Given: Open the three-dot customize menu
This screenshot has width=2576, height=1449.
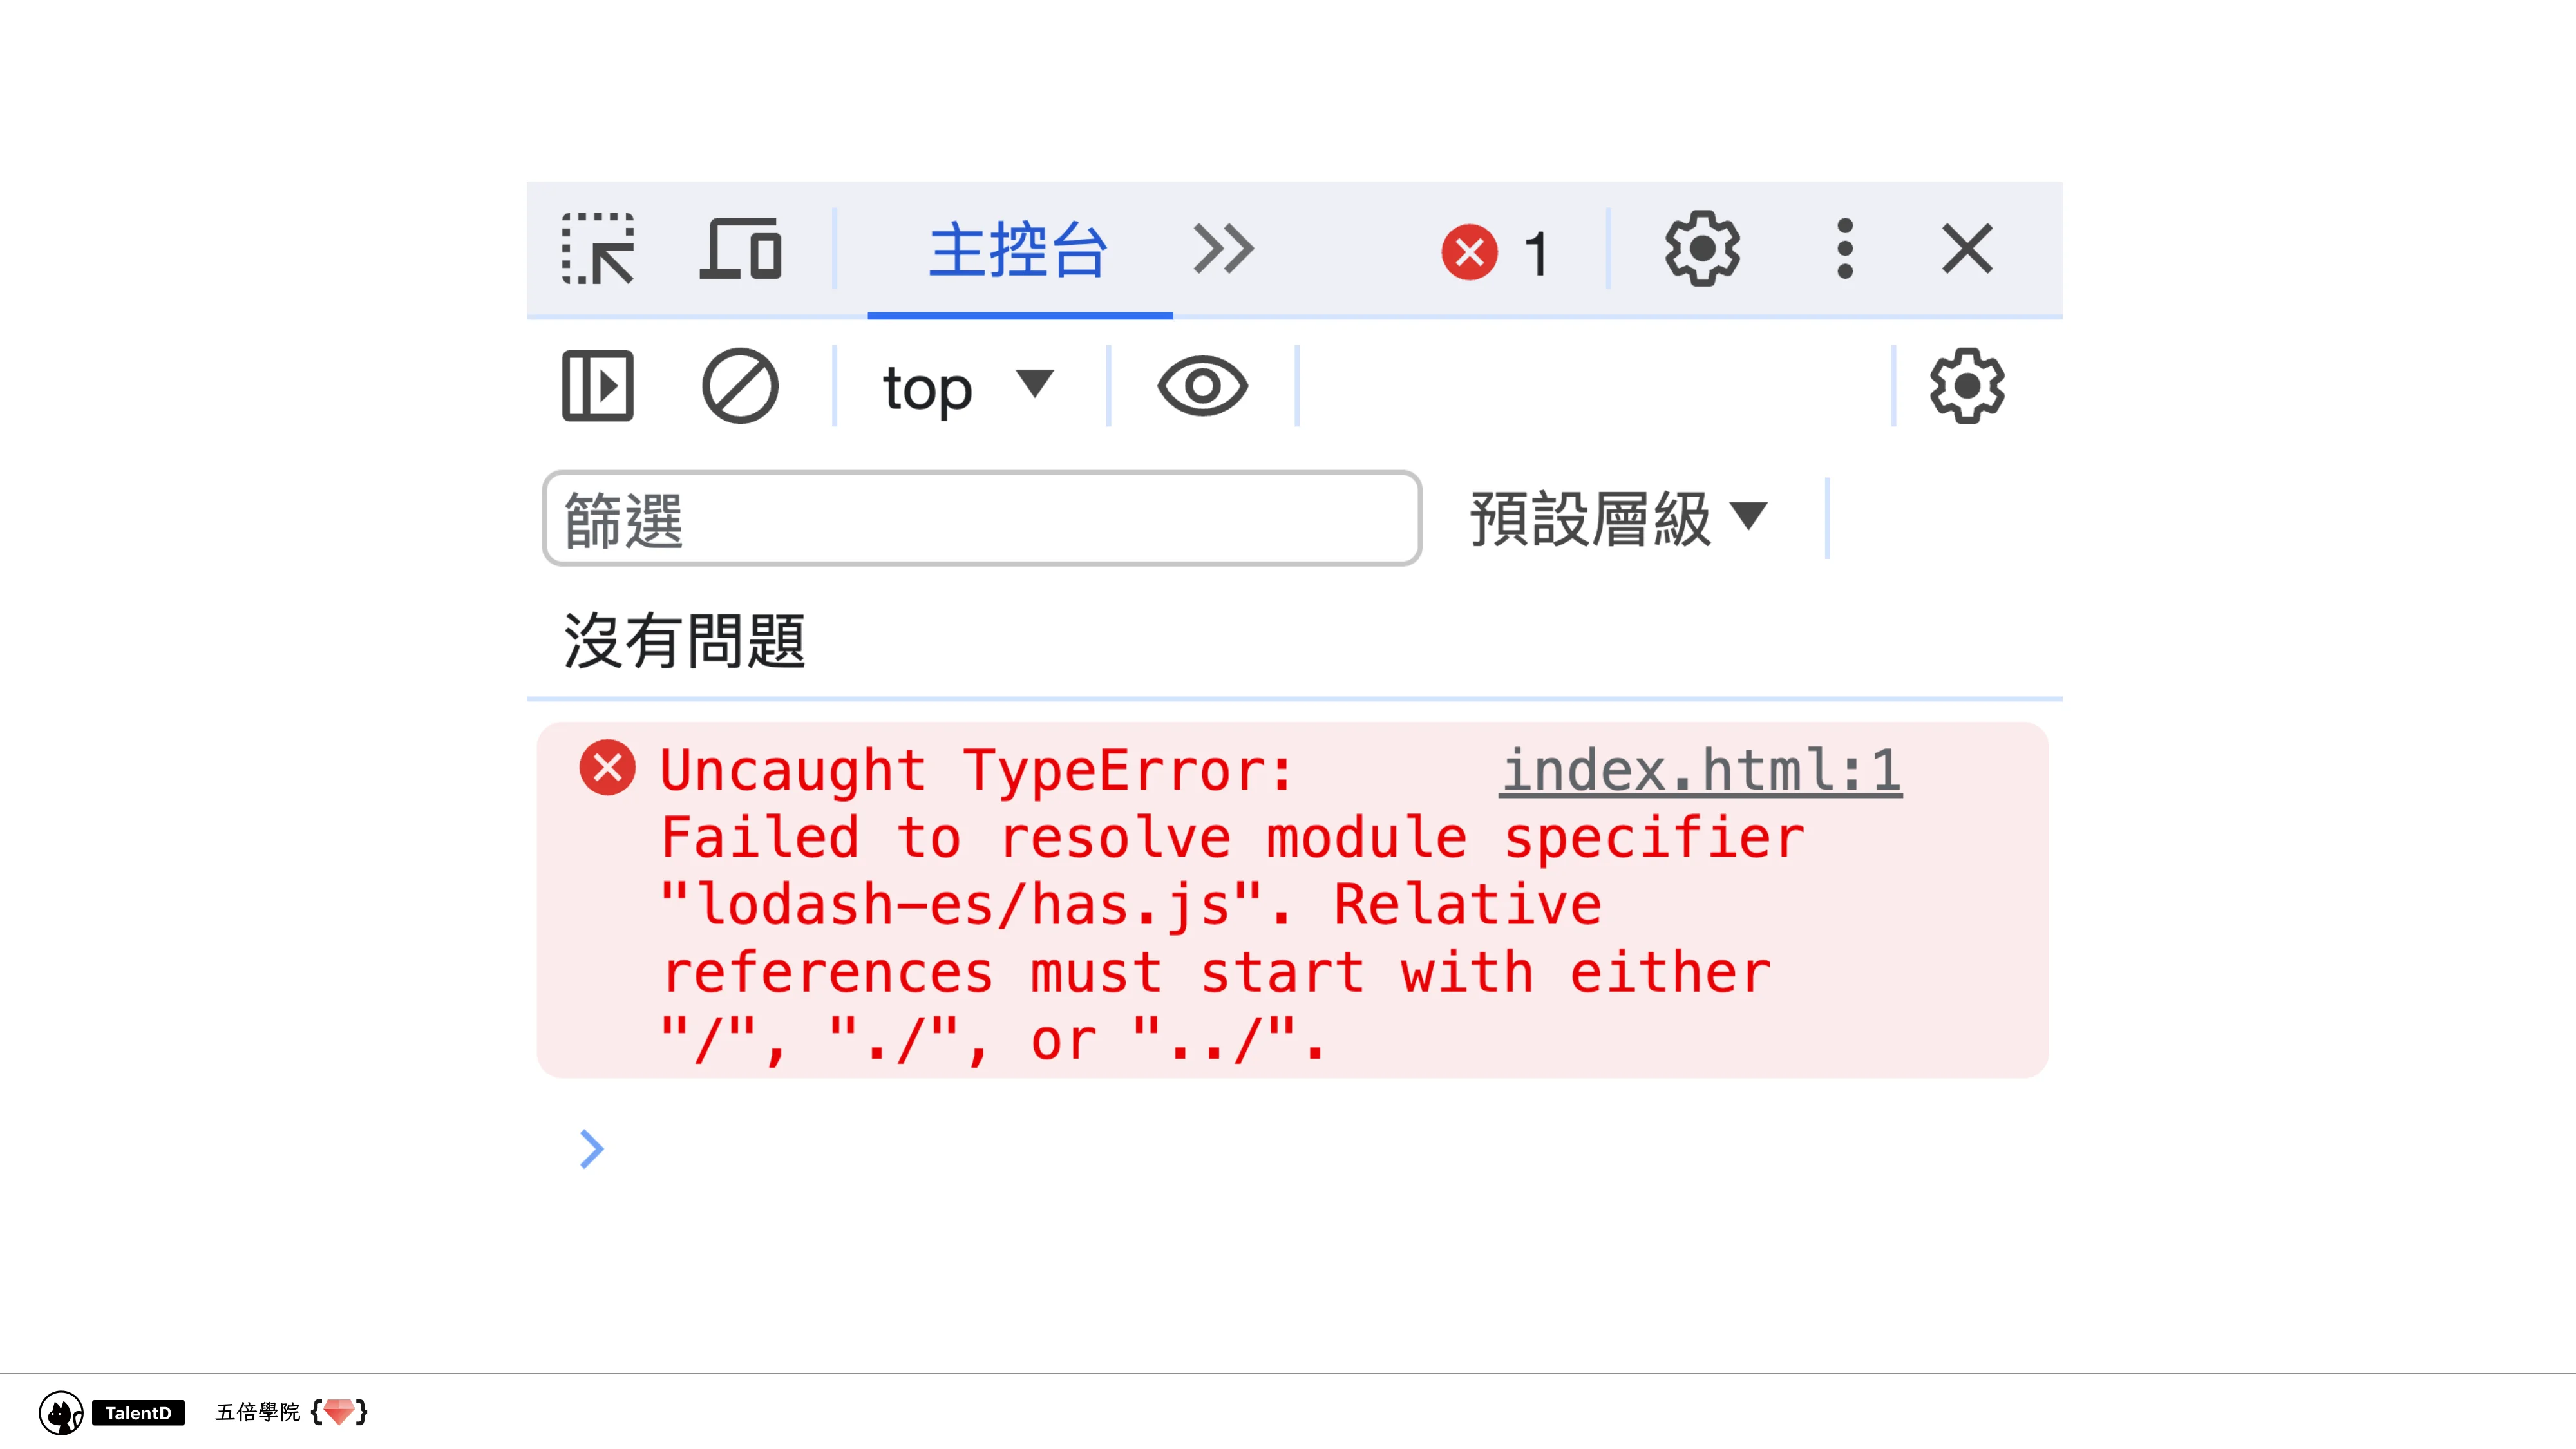Looking at the screenshot, I should click(x=1844, y=249).
